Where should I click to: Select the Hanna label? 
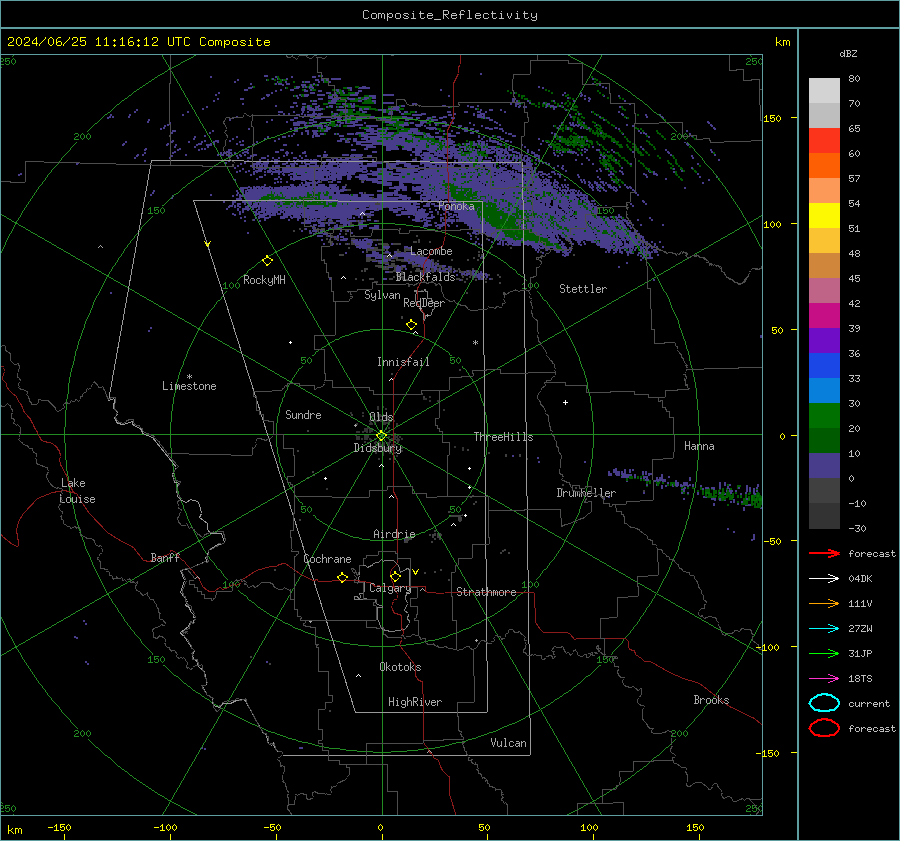(x=699, y=446)
